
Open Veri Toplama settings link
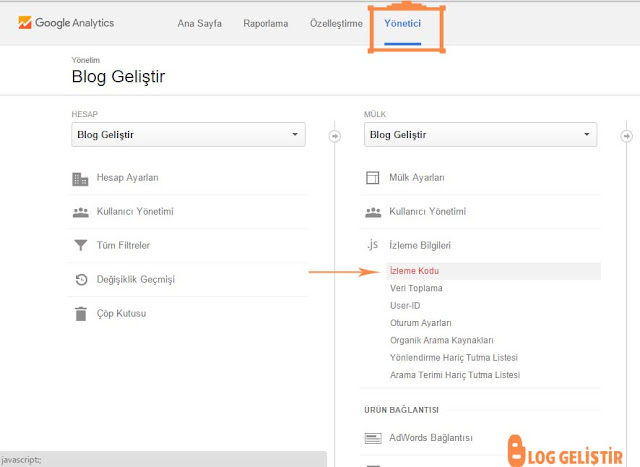[416, 288]
